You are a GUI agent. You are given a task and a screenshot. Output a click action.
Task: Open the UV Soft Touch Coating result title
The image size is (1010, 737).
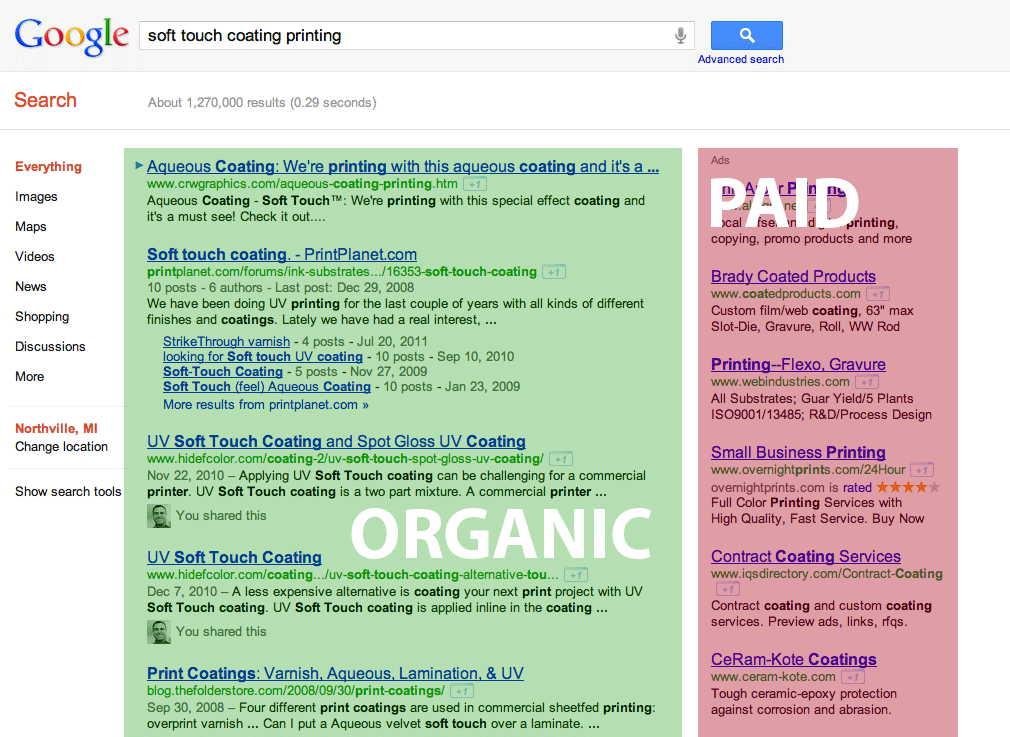(x=234, y=557)
